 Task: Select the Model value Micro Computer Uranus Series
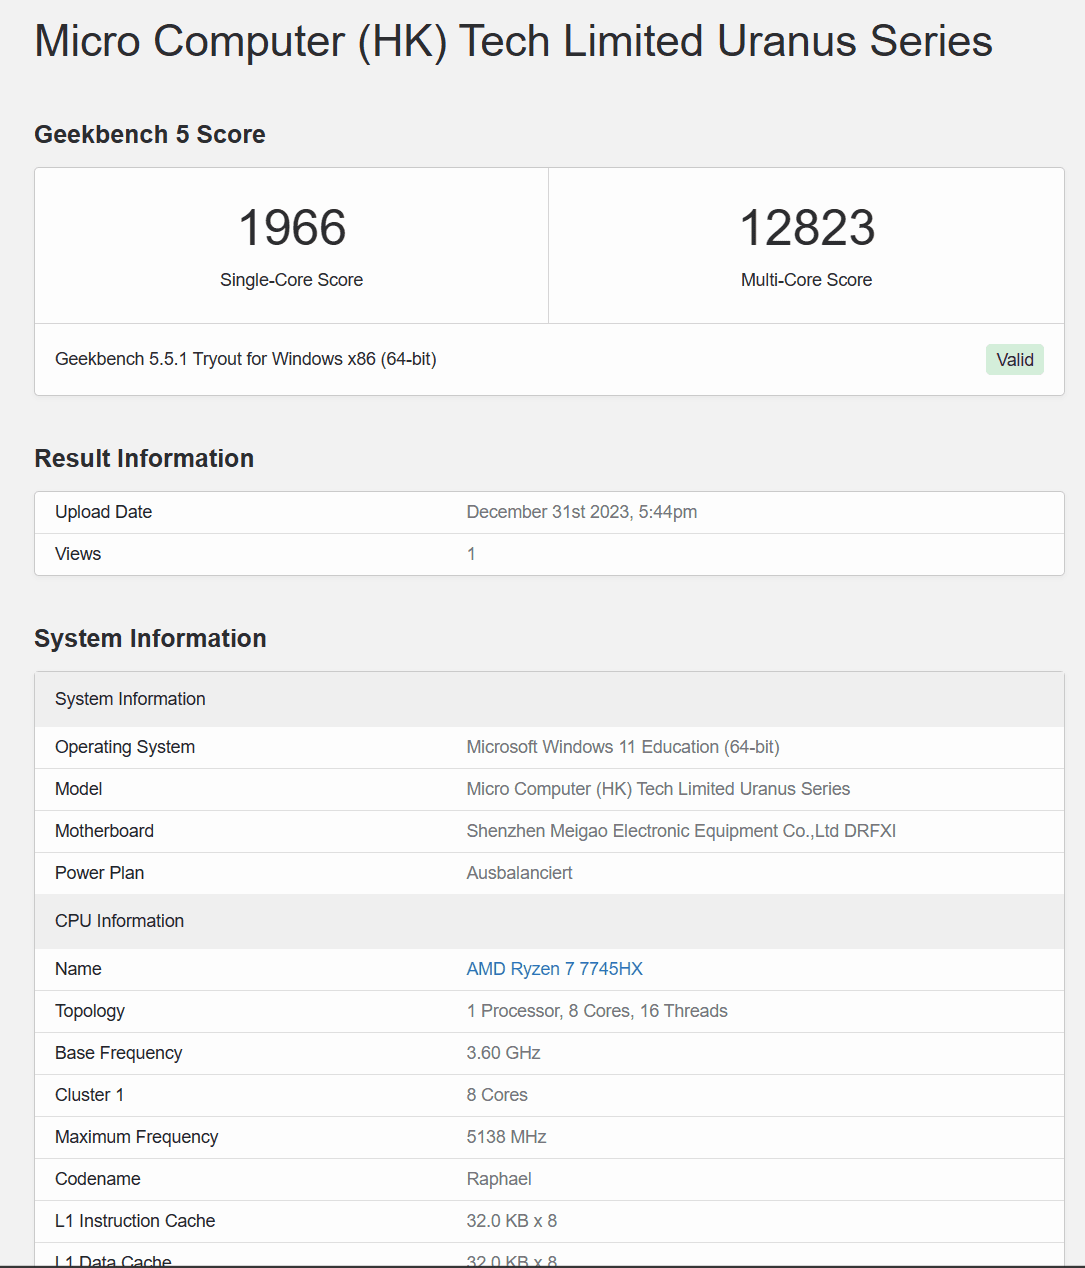pos(658,789)
